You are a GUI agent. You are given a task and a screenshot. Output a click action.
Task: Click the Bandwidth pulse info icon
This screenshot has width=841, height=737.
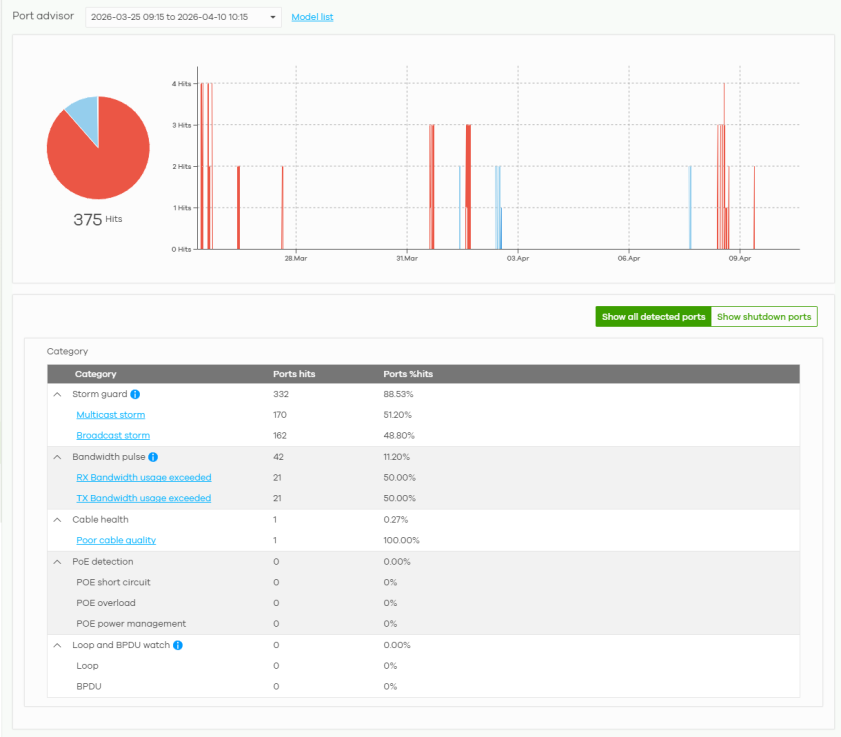point(153,457)
